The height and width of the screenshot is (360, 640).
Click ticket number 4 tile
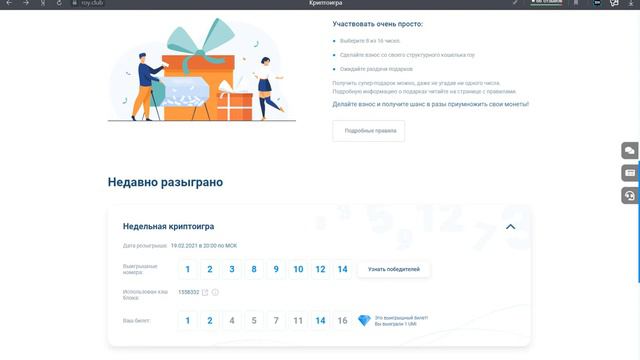(232, 321)
